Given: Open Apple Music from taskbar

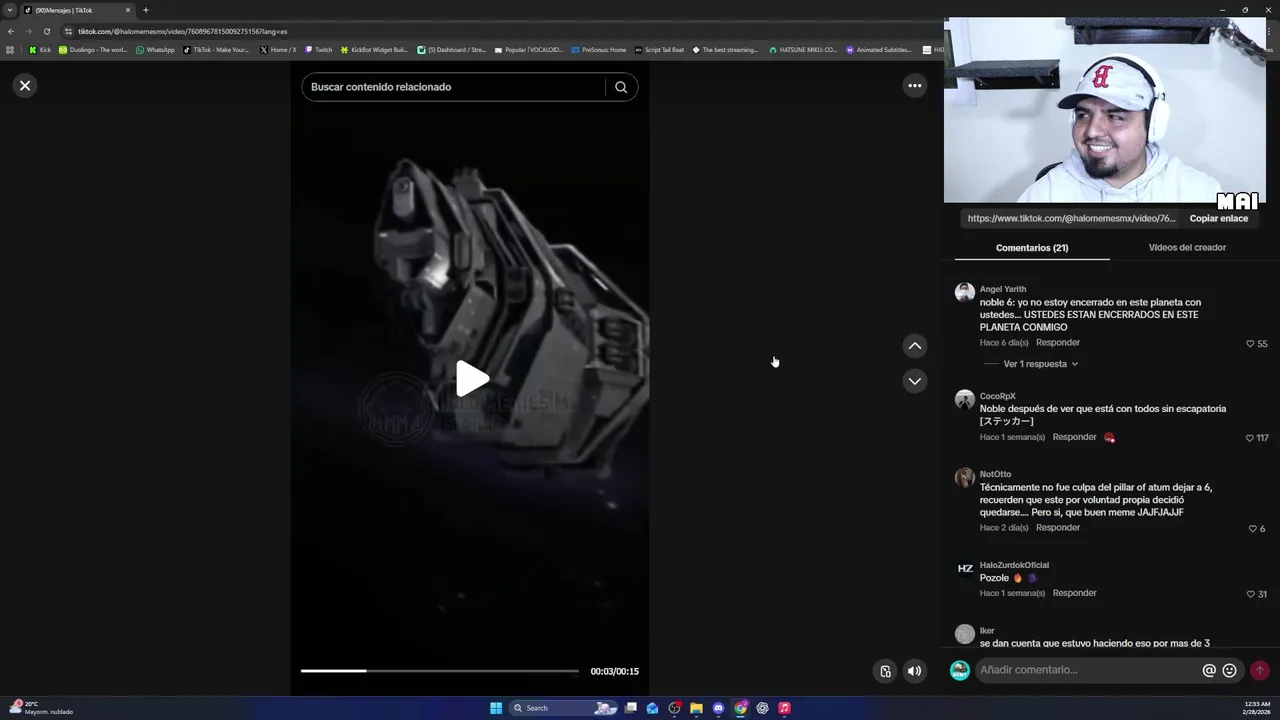Looking at the screenshot, I should [x=784, y=708].
